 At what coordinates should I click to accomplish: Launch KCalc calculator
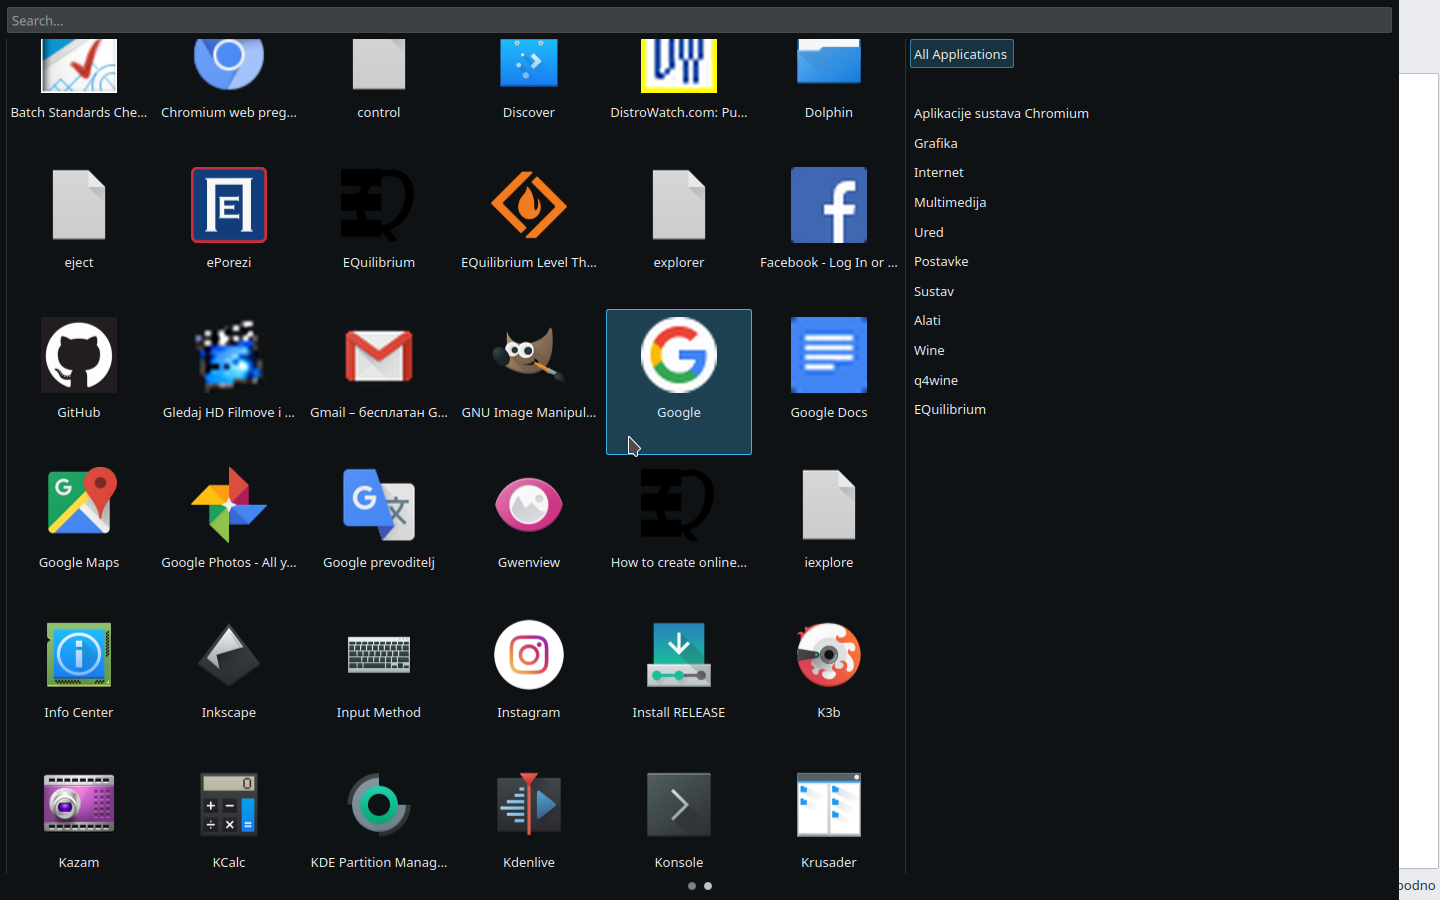coord(229,805)
